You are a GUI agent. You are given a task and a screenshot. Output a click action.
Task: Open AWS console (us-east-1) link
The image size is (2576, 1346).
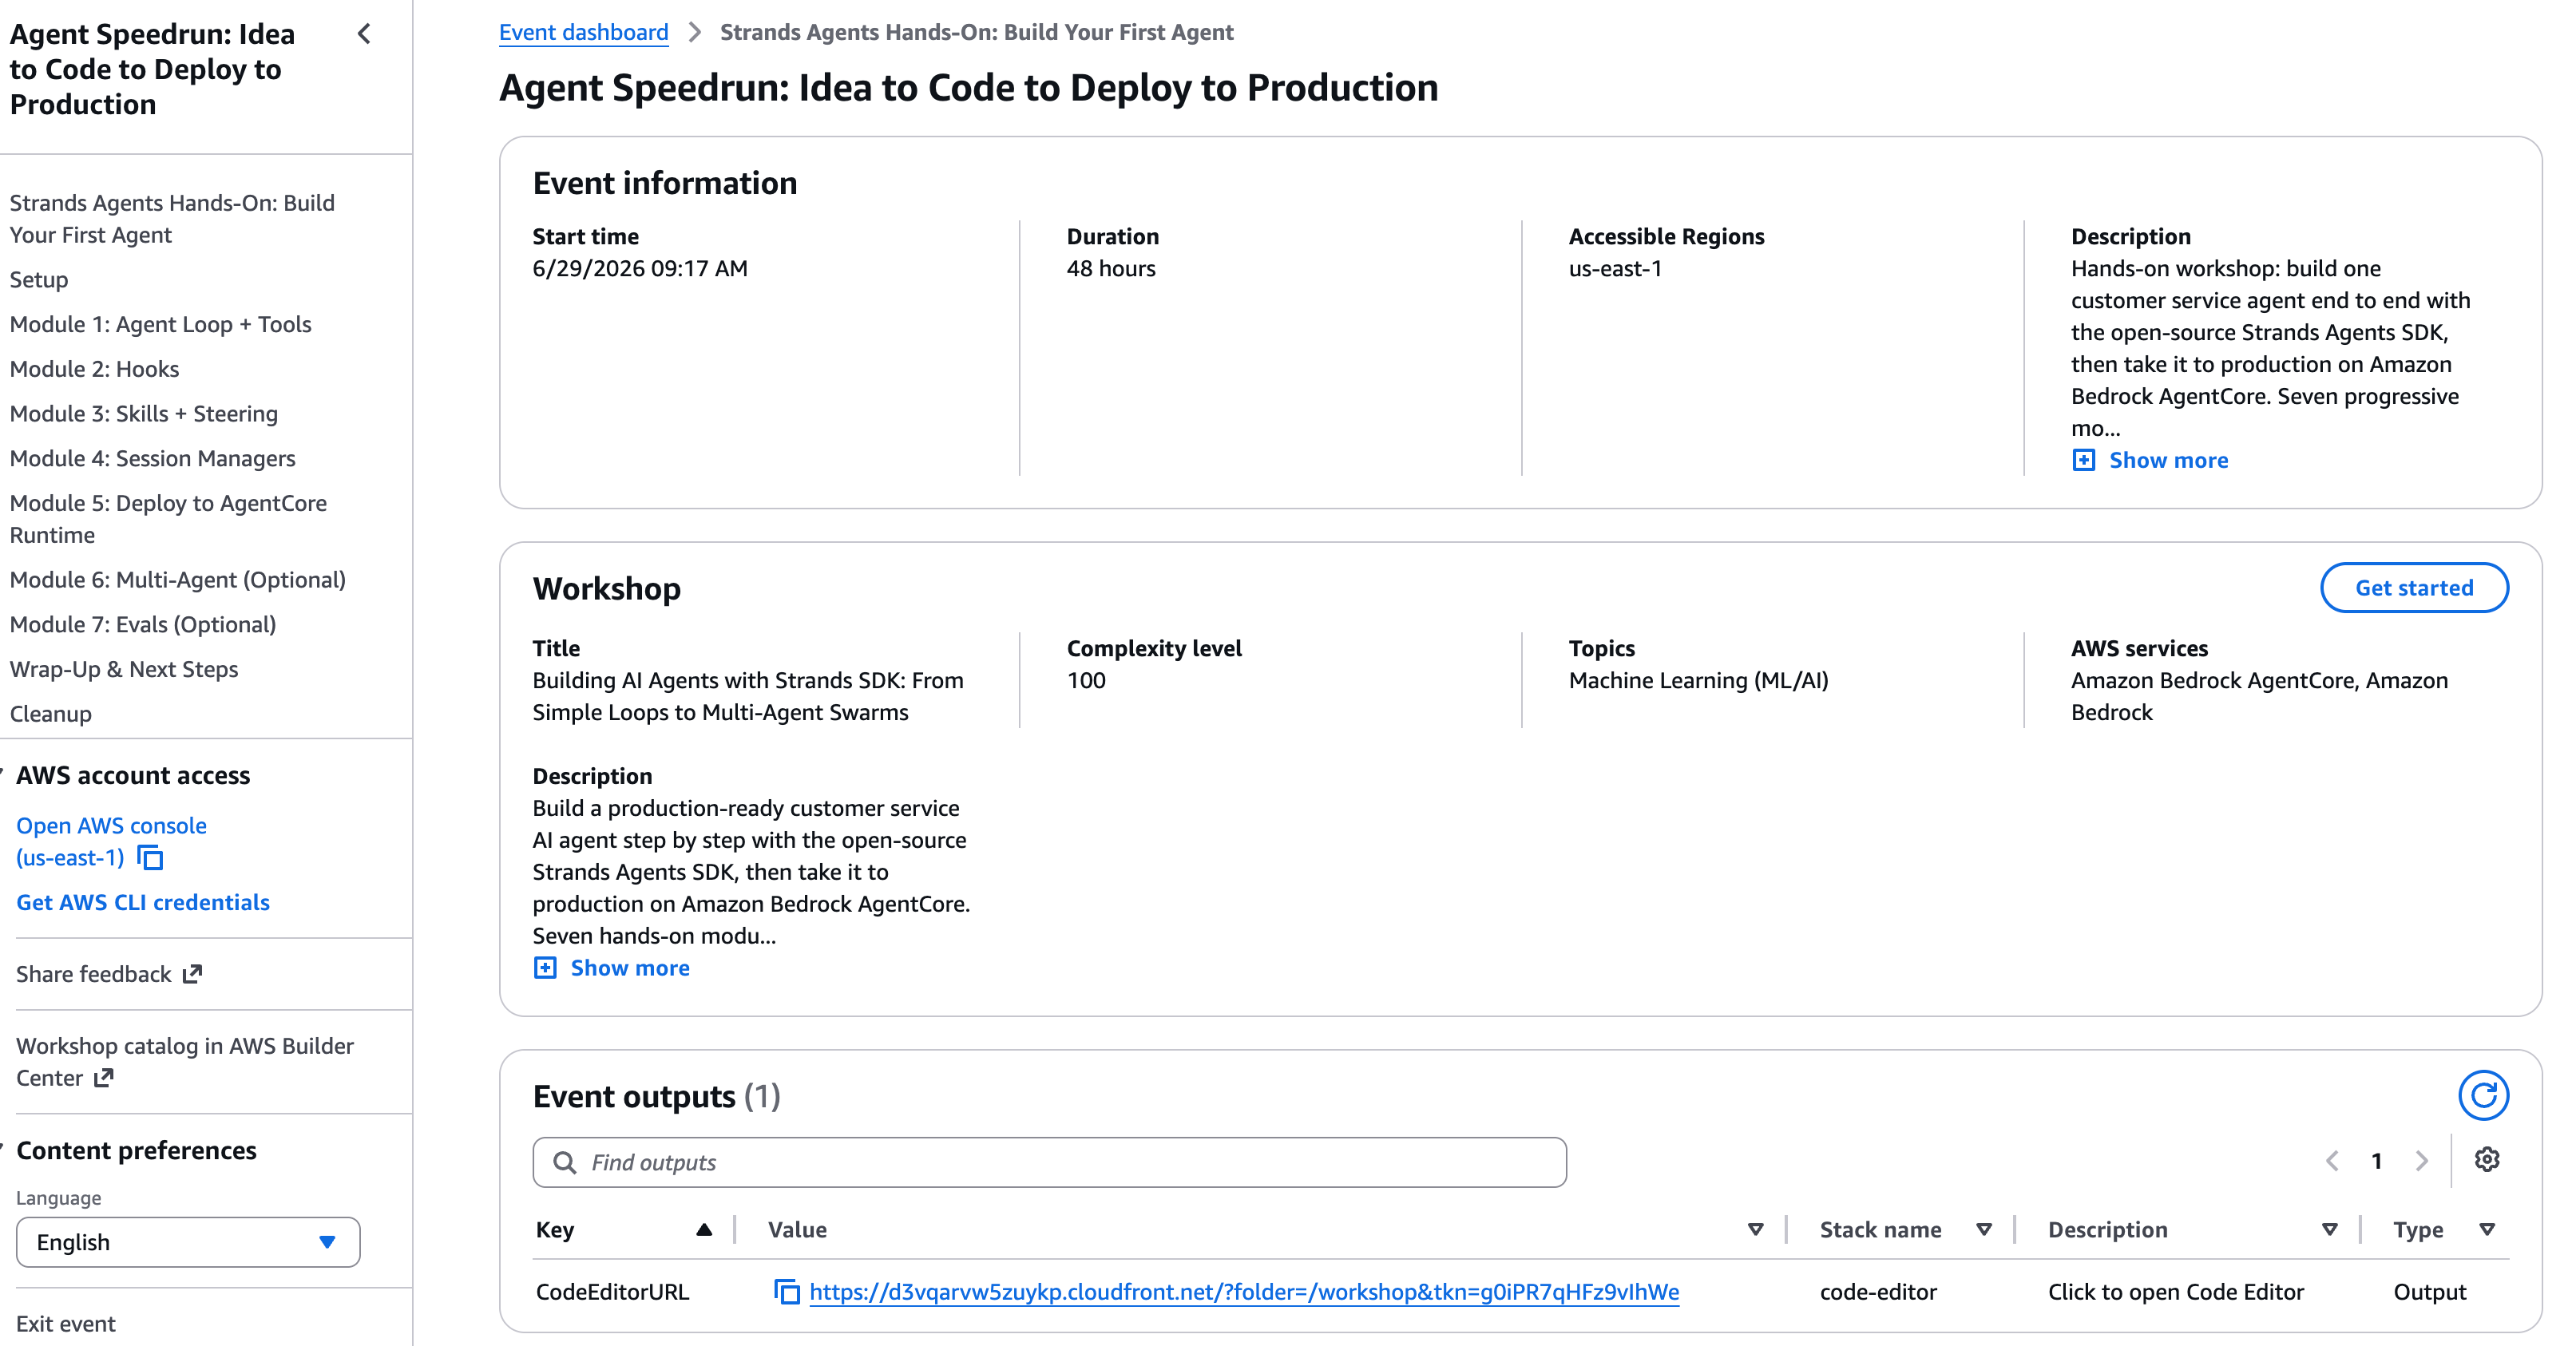point(110,841)
